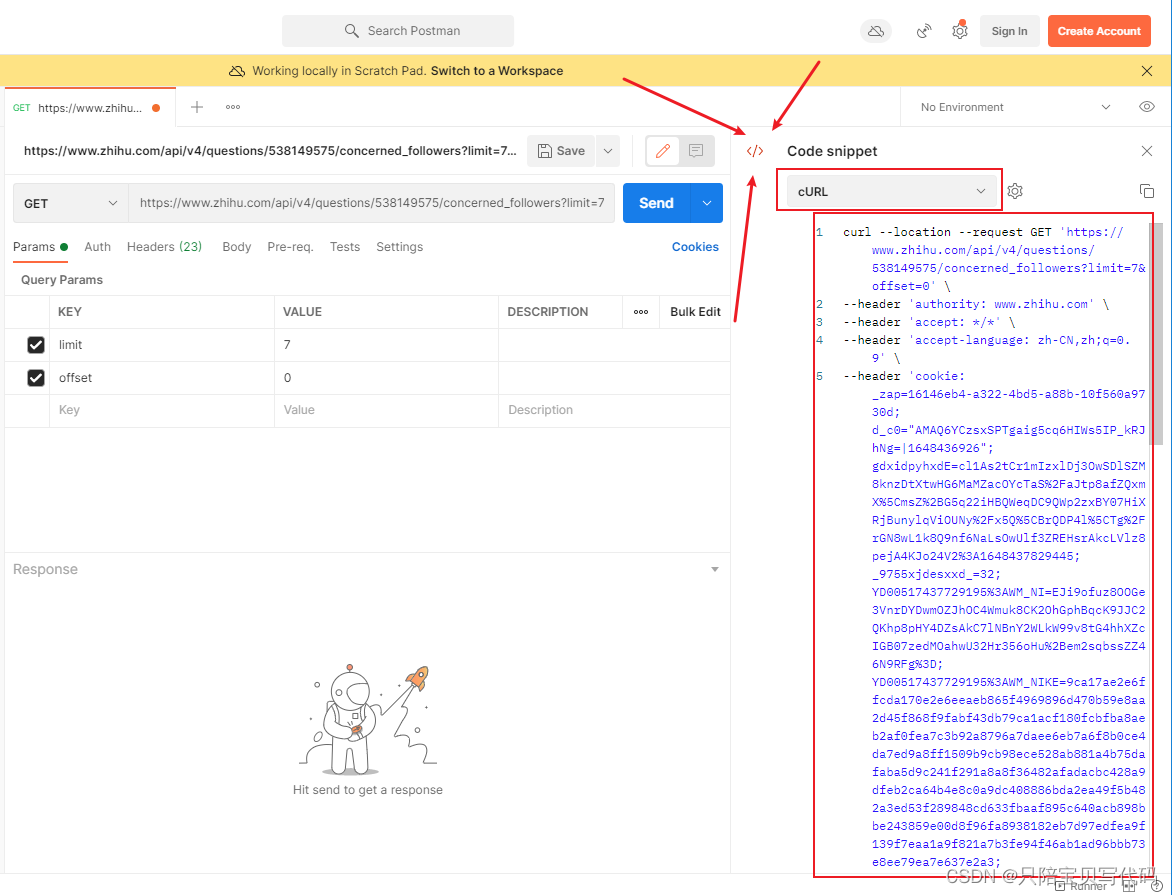Uncheck the offset parameter checkbox
1172x895 pixels.
[35, 378]
